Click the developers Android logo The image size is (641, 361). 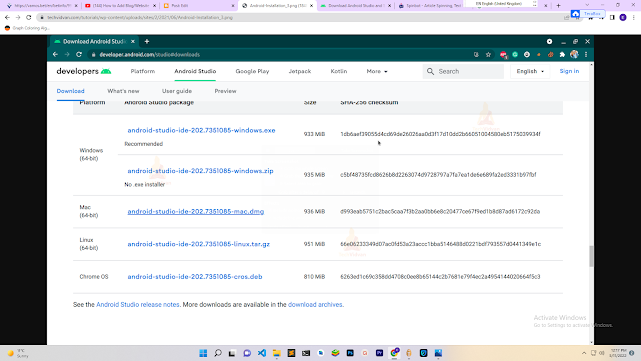tap(84, 71)
